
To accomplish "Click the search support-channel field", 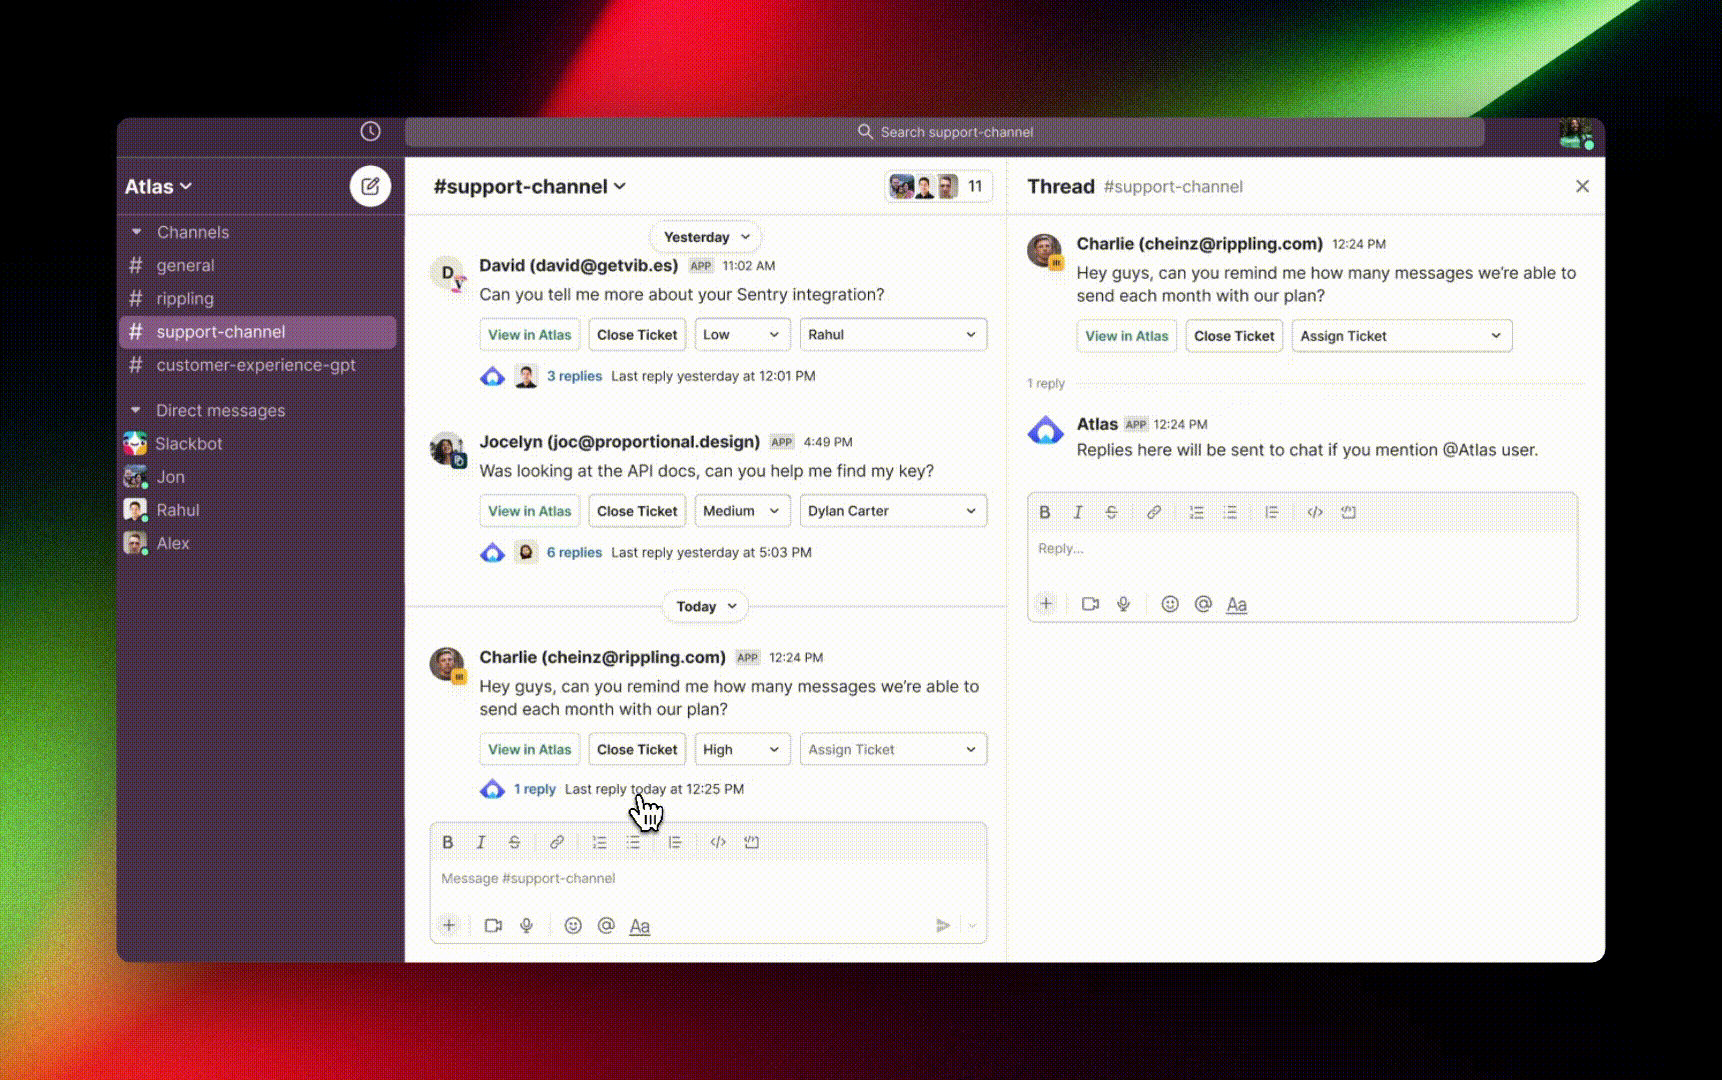I will 945,132.
